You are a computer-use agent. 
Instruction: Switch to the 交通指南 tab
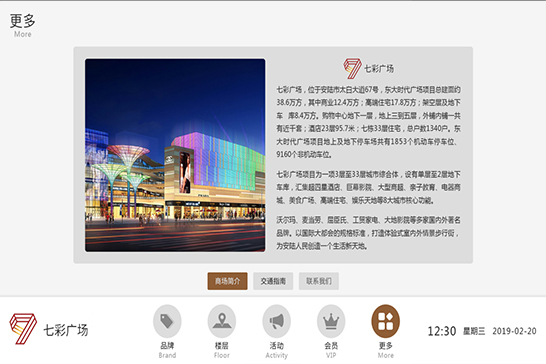[273, 281]
